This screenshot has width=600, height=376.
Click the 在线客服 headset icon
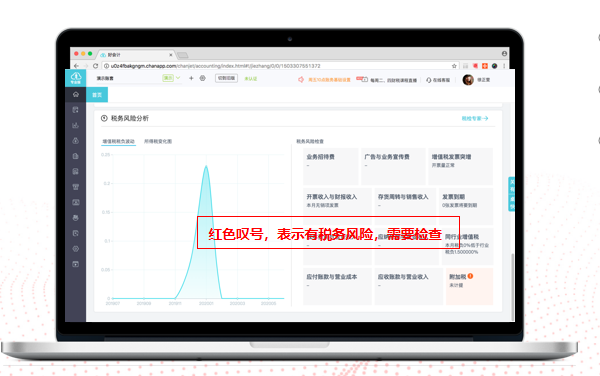429,80
